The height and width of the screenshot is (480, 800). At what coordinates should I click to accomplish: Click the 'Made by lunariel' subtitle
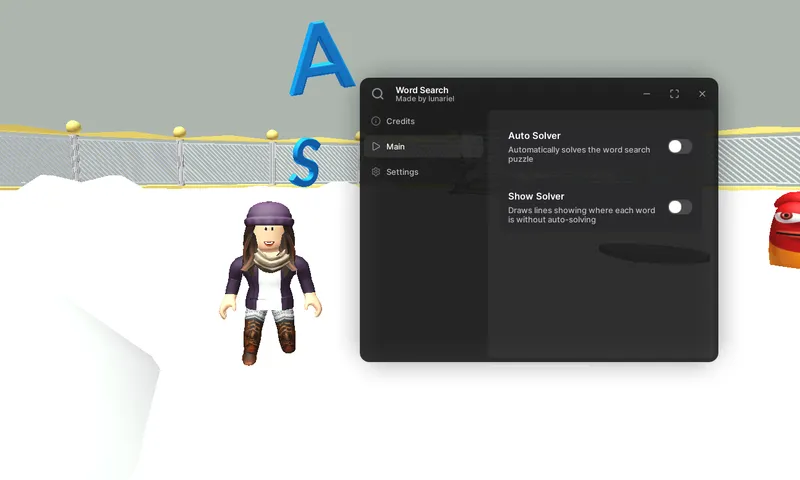click(424, 99)
